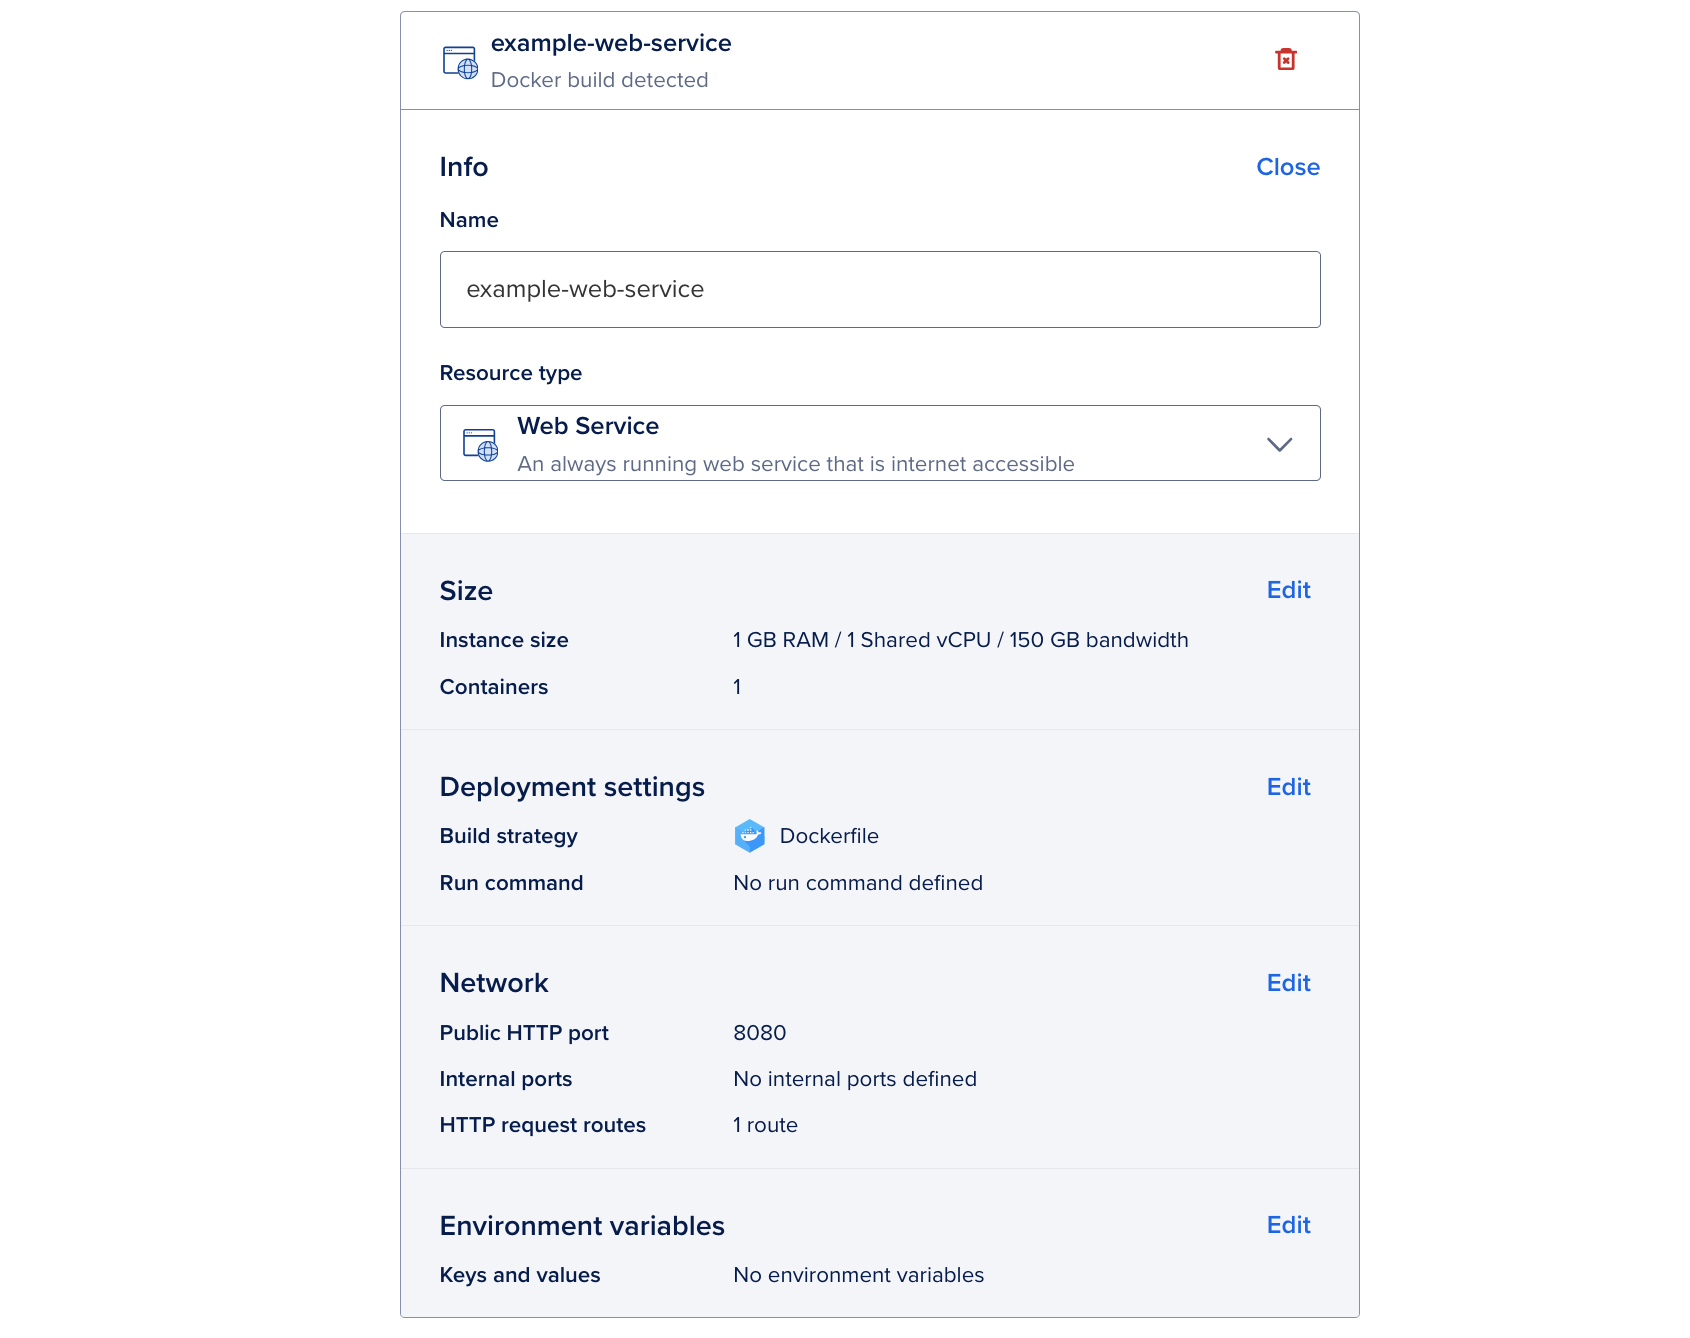Focus the Name input field
This screenshot has width=1690, height=1338.
880,289
